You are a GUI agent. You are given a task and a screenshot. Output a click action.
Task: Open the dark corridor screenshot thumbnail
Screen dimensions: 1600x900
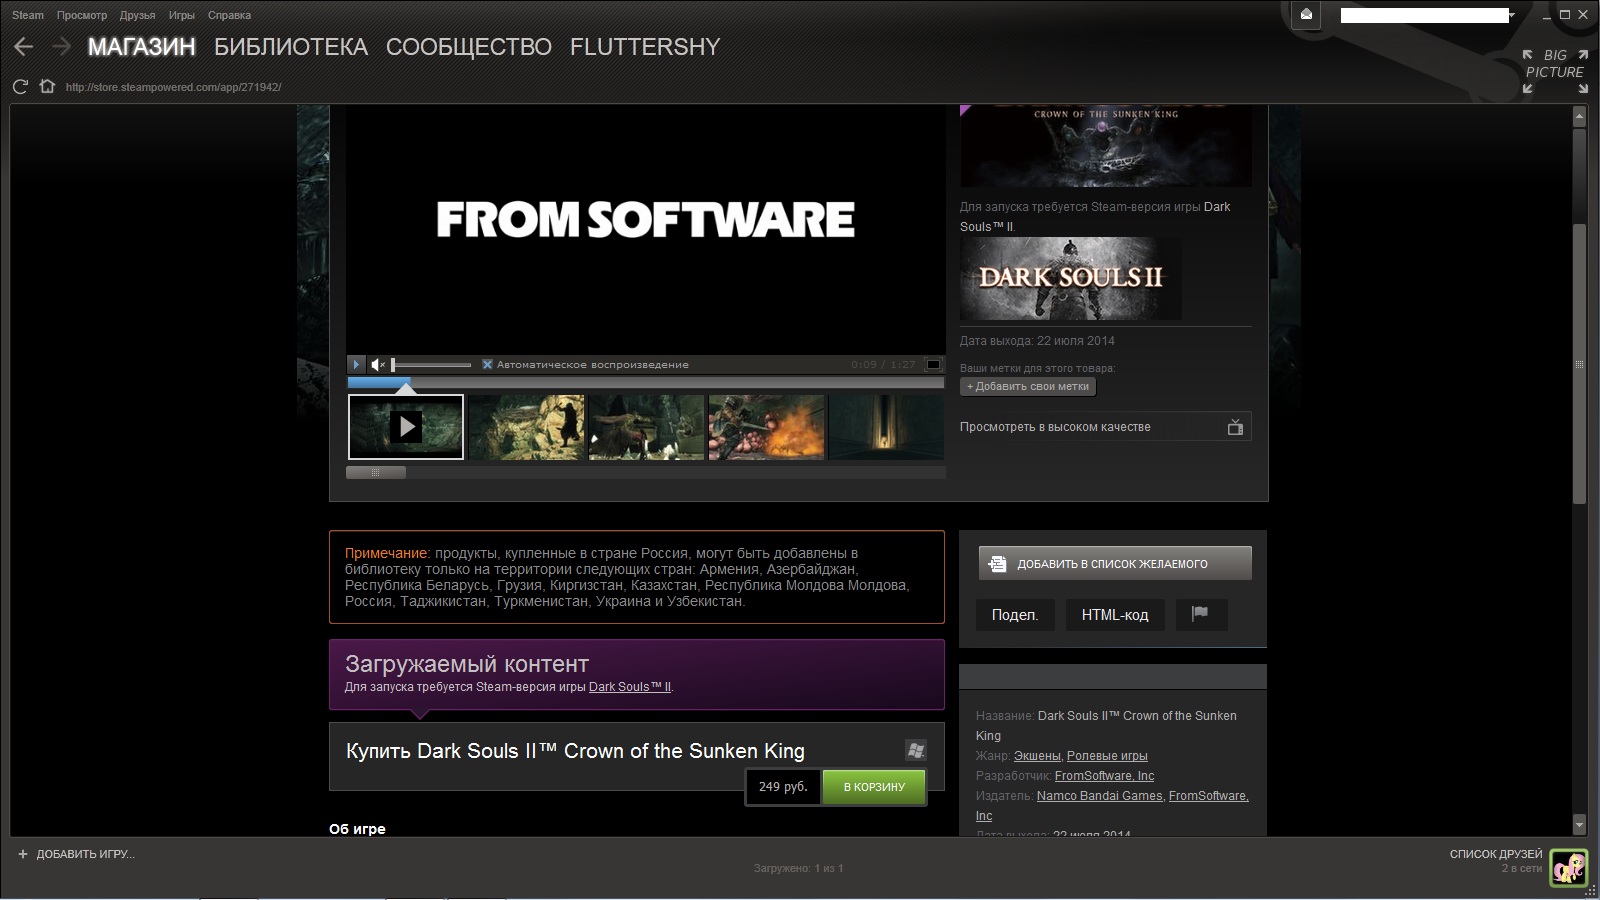[887, 427]
